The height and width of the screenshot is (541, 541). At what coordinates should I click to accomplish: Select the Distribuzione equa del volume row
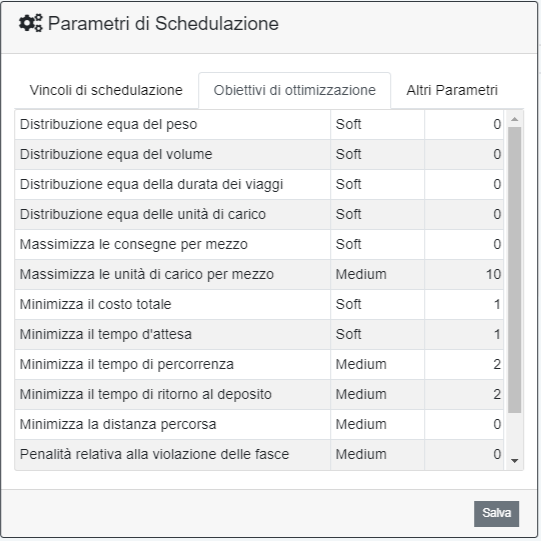(259, 155)
